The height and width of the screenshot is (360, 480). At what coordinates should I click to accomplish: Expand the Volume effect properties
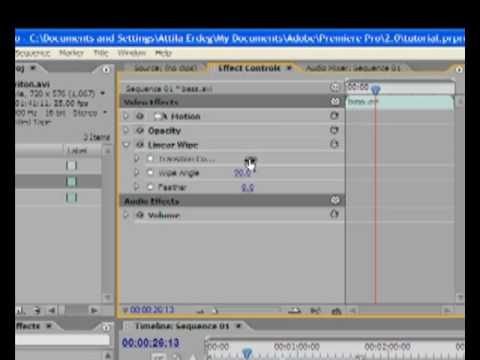pos(126,215)
